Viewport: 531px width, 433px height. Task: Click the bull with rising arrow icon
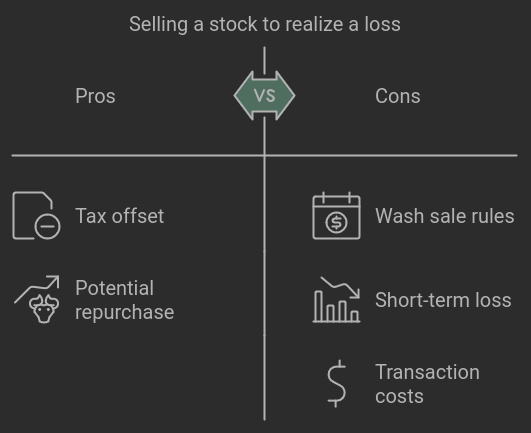click(x=37, y=299)
